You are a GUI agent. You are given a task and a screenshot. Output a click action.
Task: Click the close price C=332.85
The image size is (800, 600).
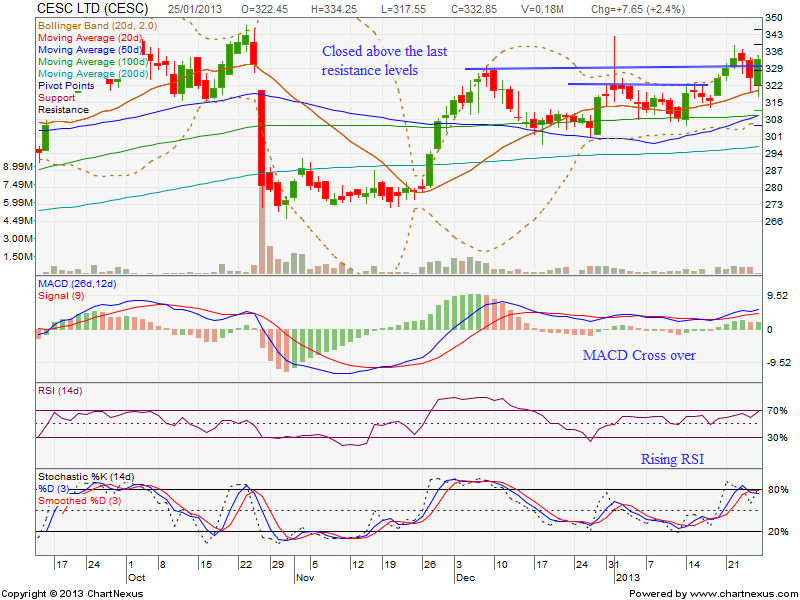(474, 9)
